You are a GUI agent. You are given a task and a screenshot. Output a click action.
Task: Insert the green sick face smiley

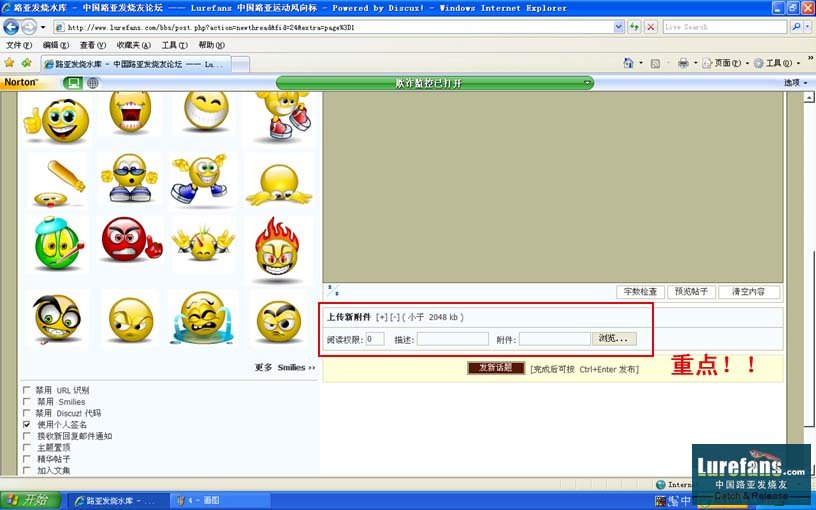tap(58, 243)
